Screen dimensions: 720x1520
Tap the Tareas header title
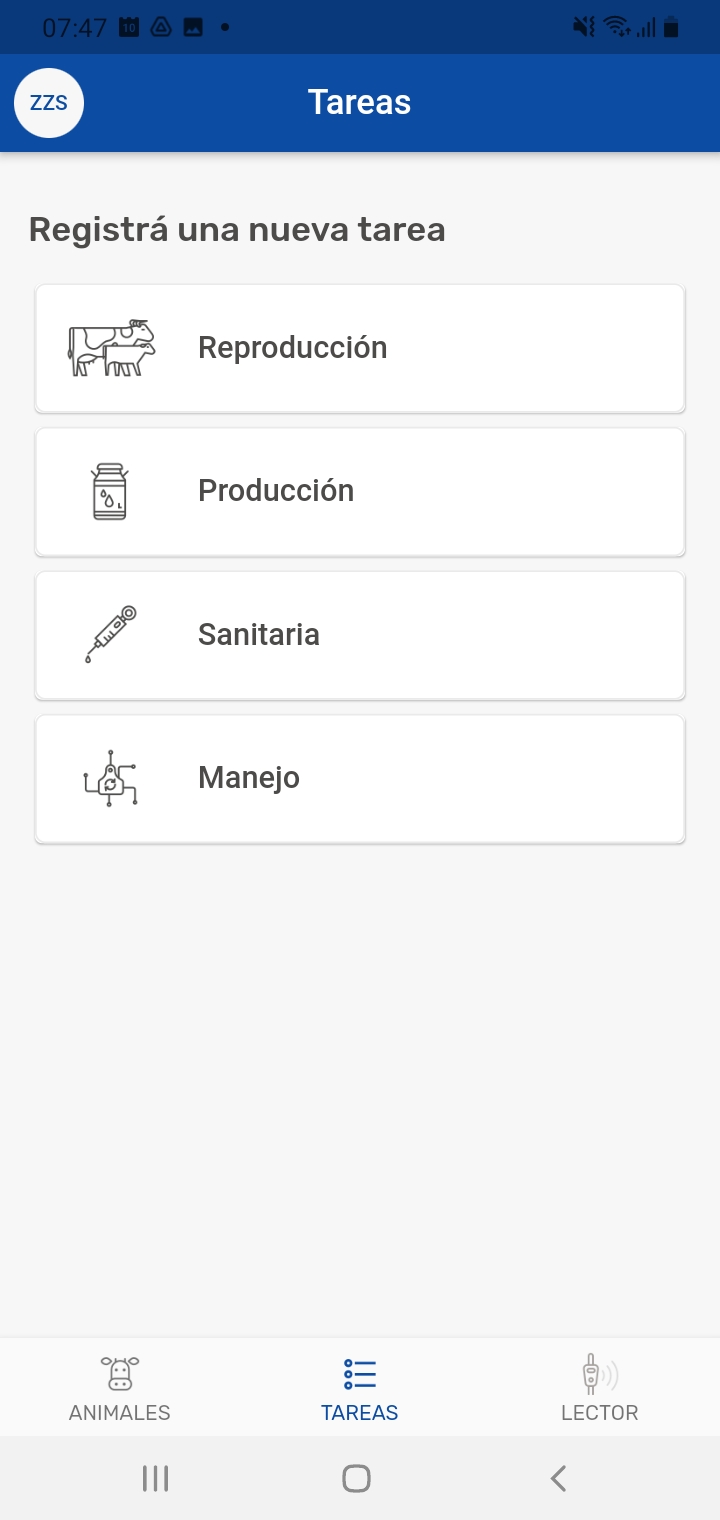tap(359, 102)
